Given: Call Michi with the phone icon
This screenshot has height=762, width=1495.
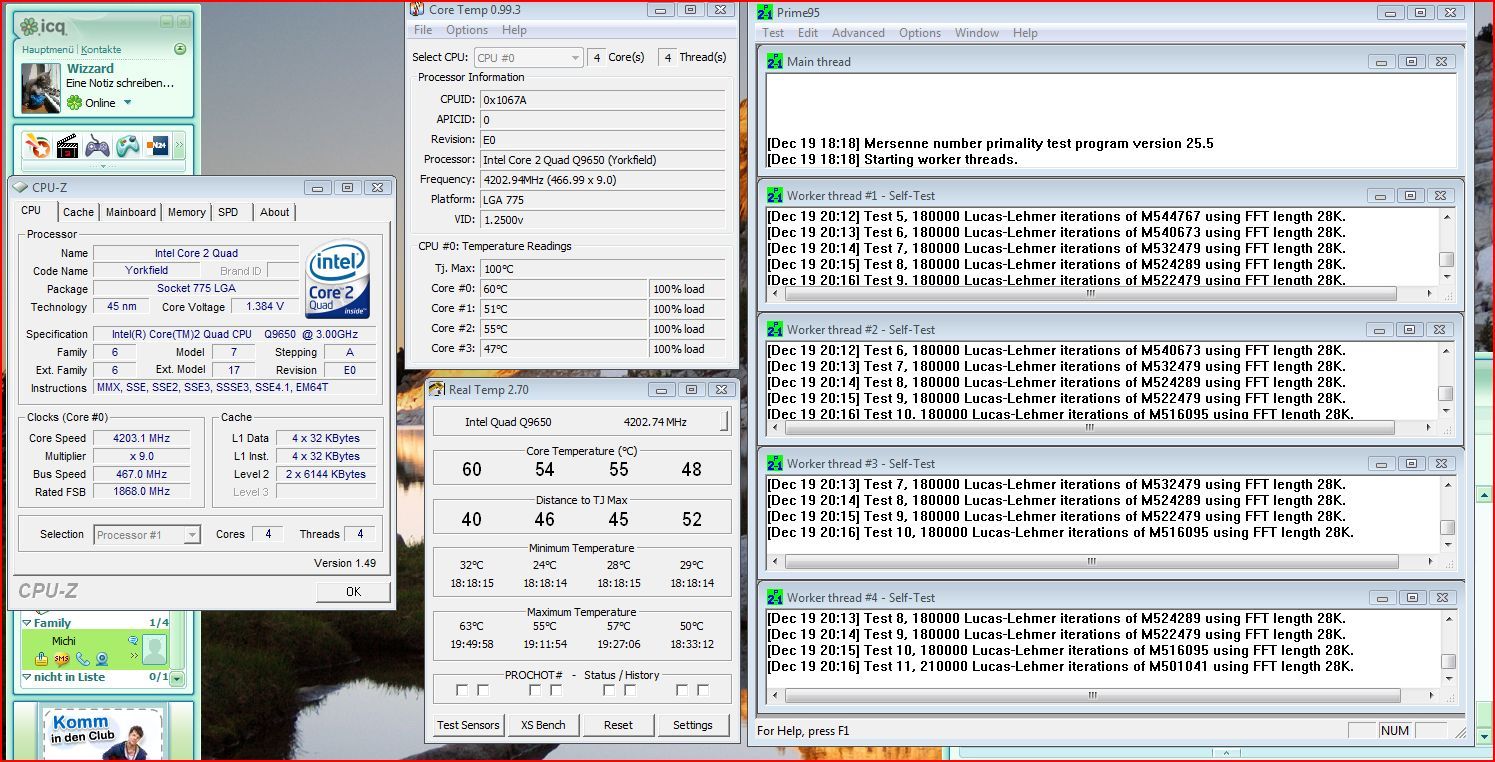Looking at the screenshot, I should click(x=82, y=659).
